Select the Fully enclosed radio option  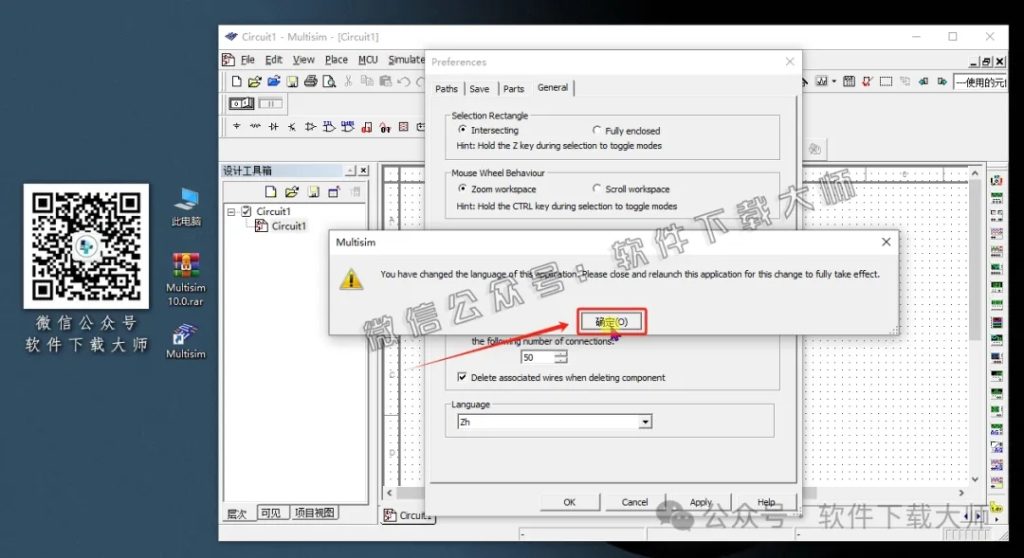click(597, 131)
